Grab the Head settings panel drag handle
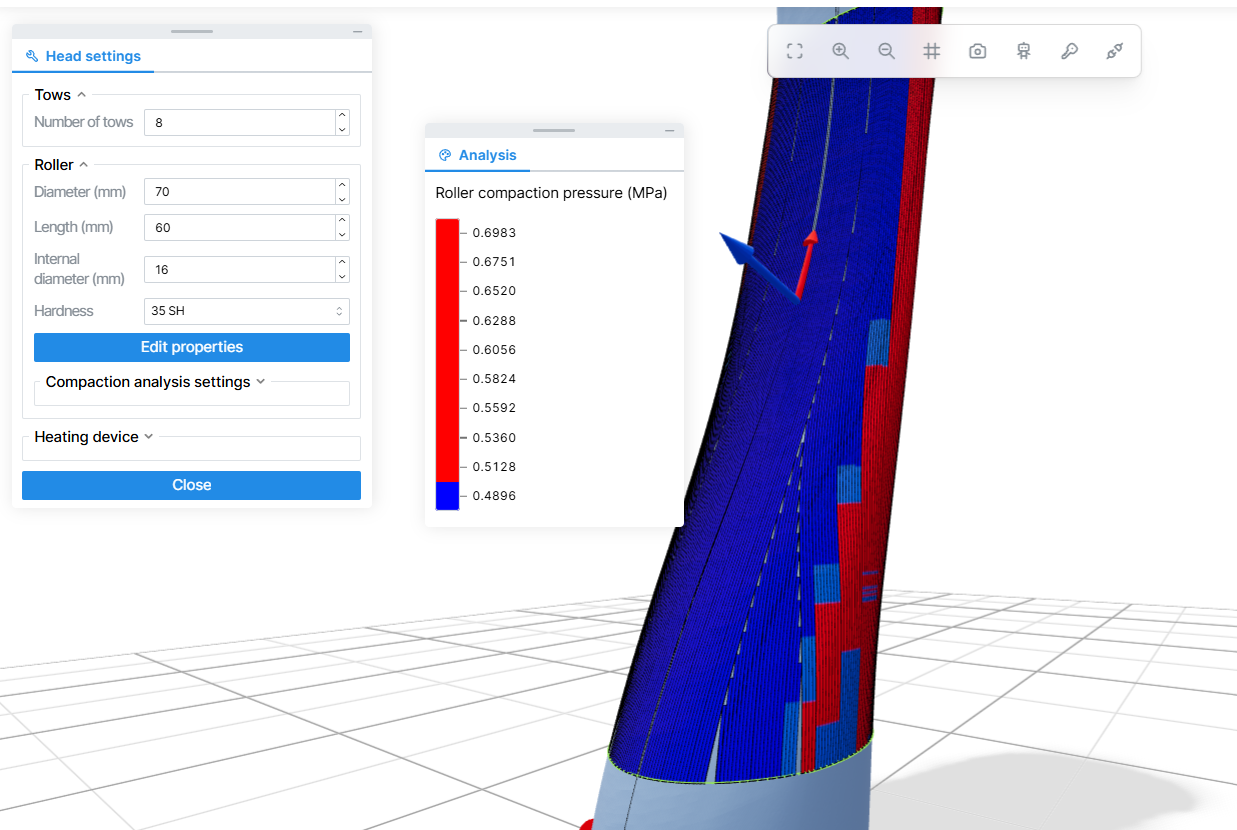The width and height of the screenshot is (1237, 830). click(x=192, y=32)
